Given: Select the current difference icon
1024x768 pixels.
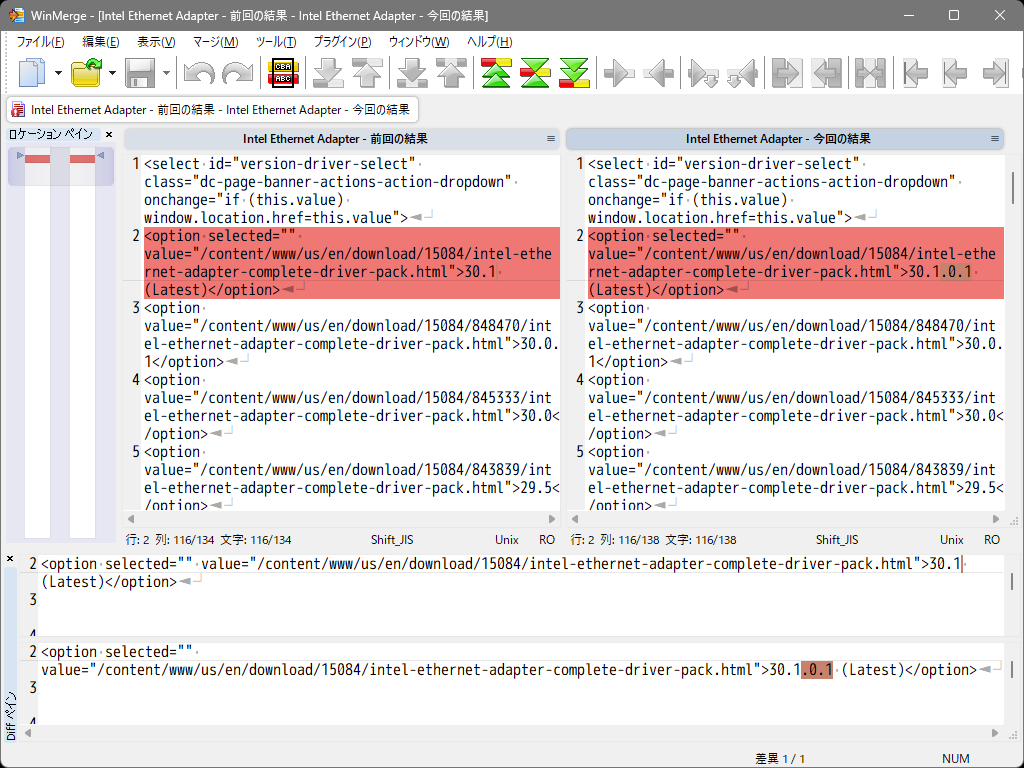Looking at the screenshot, I should [536, 72].
